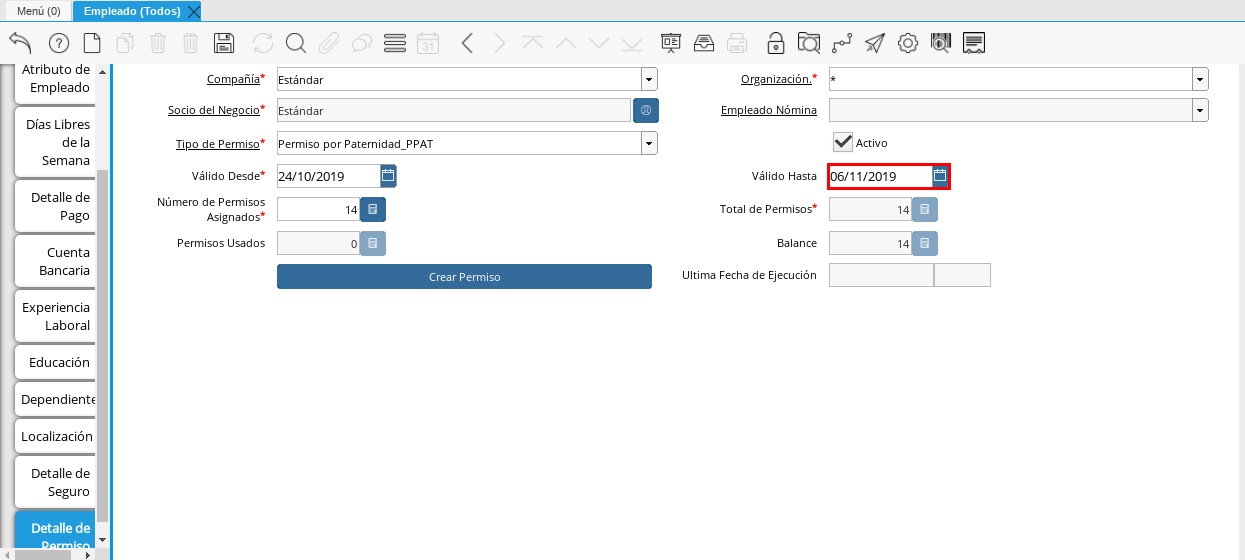1245x560 pixels.
Task: Save record with floppy disk icon
Action: [x=224, y=43]
